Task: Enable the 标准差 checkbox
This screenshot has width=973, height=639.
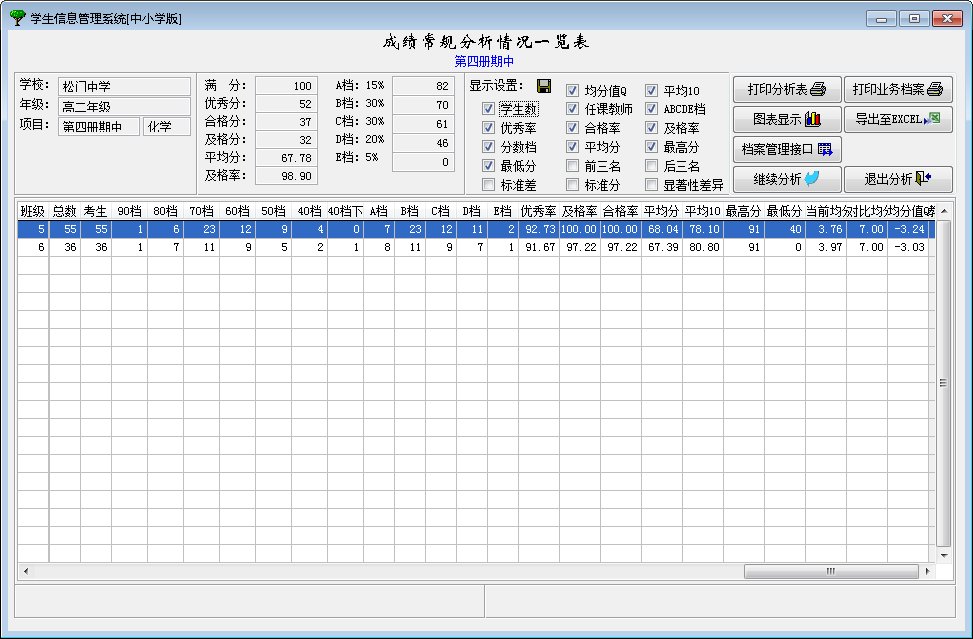Action: click(488, 185)
